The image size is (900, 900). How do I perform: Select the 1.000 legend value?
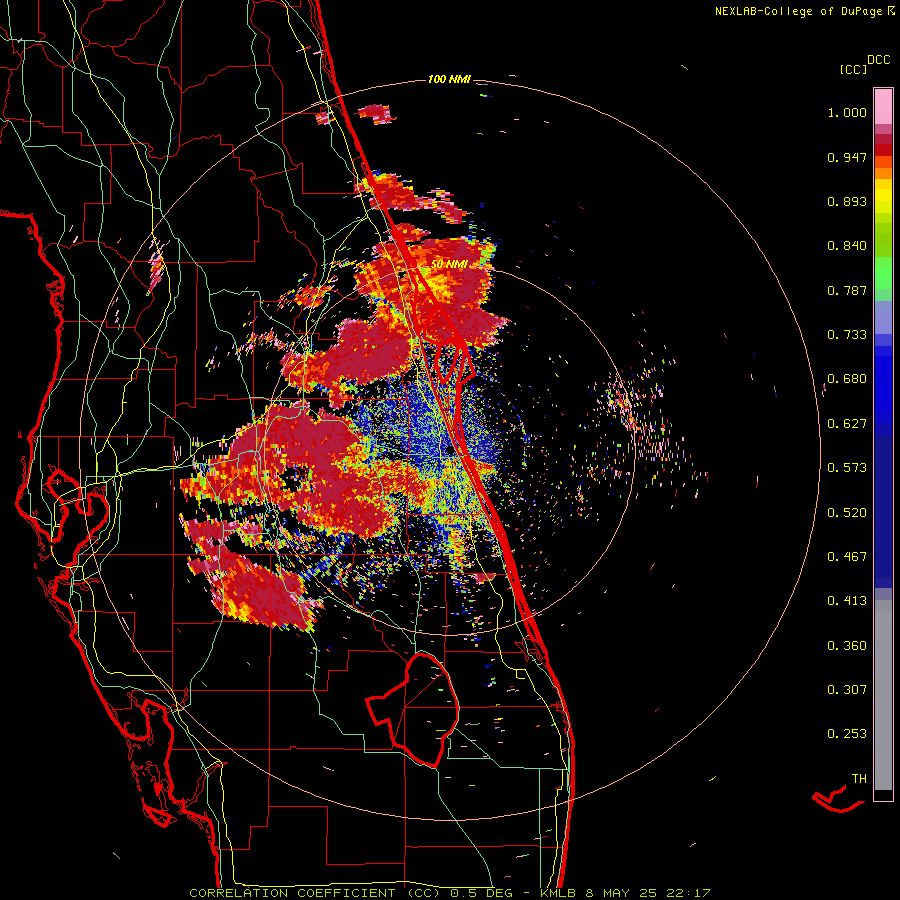pyautogui.click(x=847, y=112)
